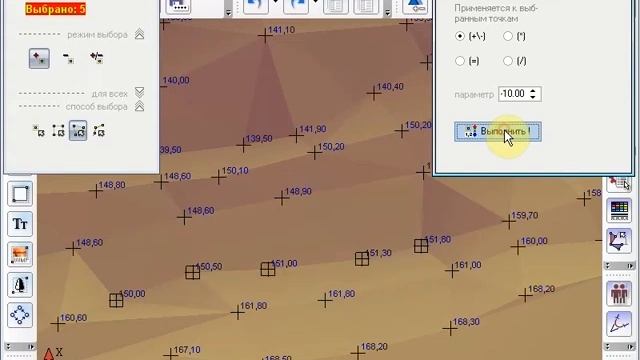Click the survey point cross labeled 159,70
The image size is (640, 360).
[x=509, y=222]
